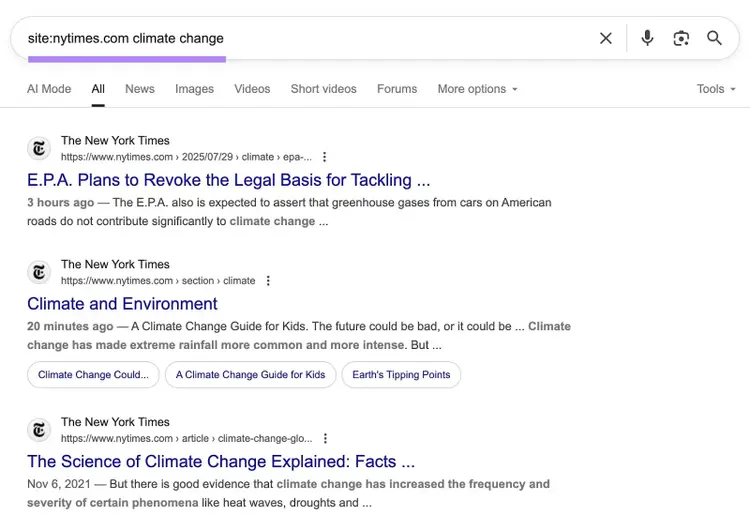The height and width of the screenshot is (530, 750).
Task: Click 'Nov 6, 2021' snippet date
Action: (x=59, y=484)
